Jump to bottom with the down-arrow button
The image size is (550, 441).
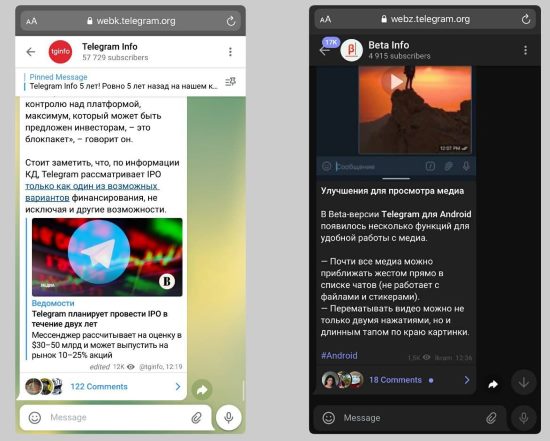coord(524,382)
